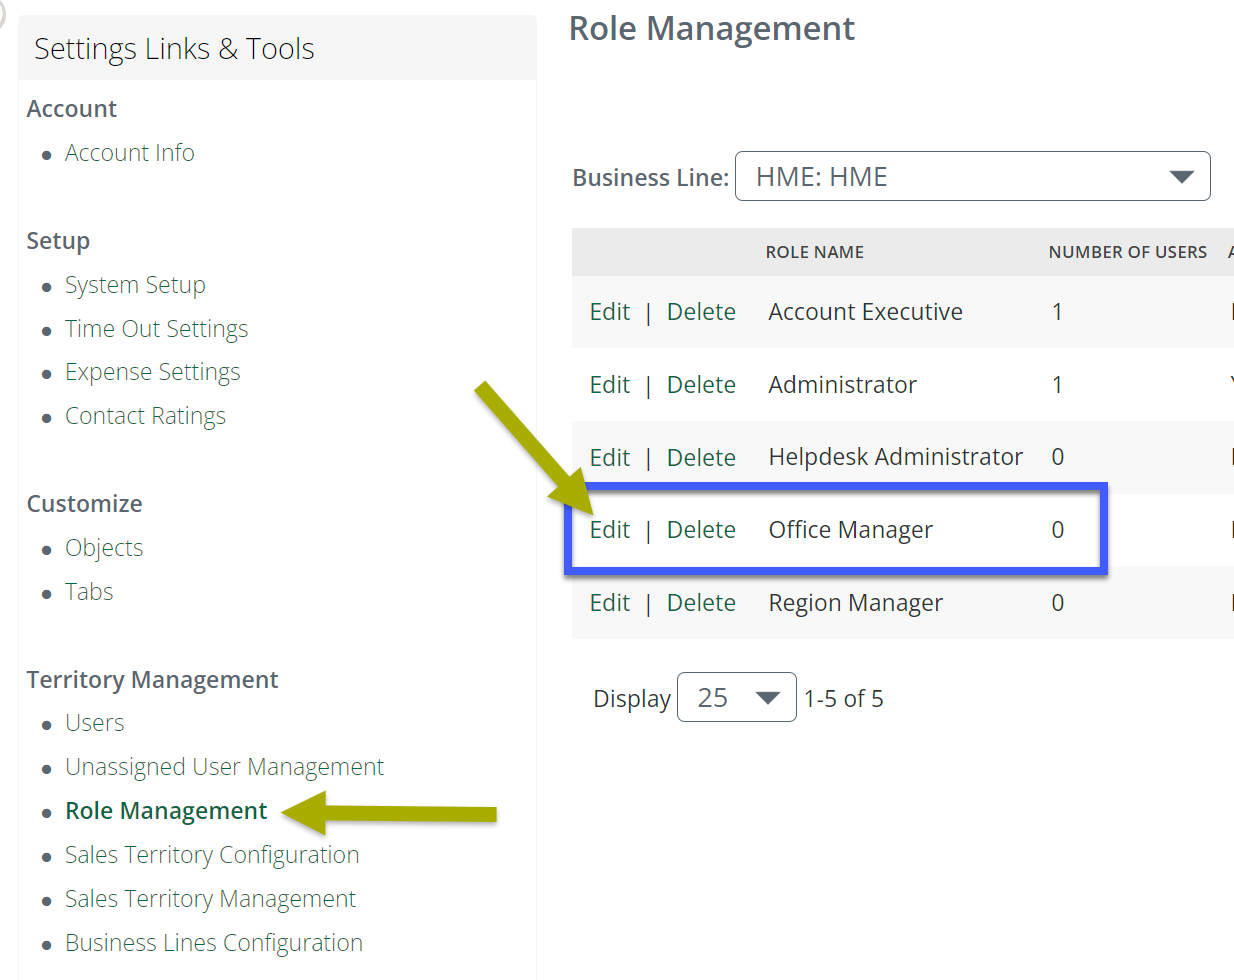Edit the Region Manager role
The image size is (1234, 980).
pos(610,603)
